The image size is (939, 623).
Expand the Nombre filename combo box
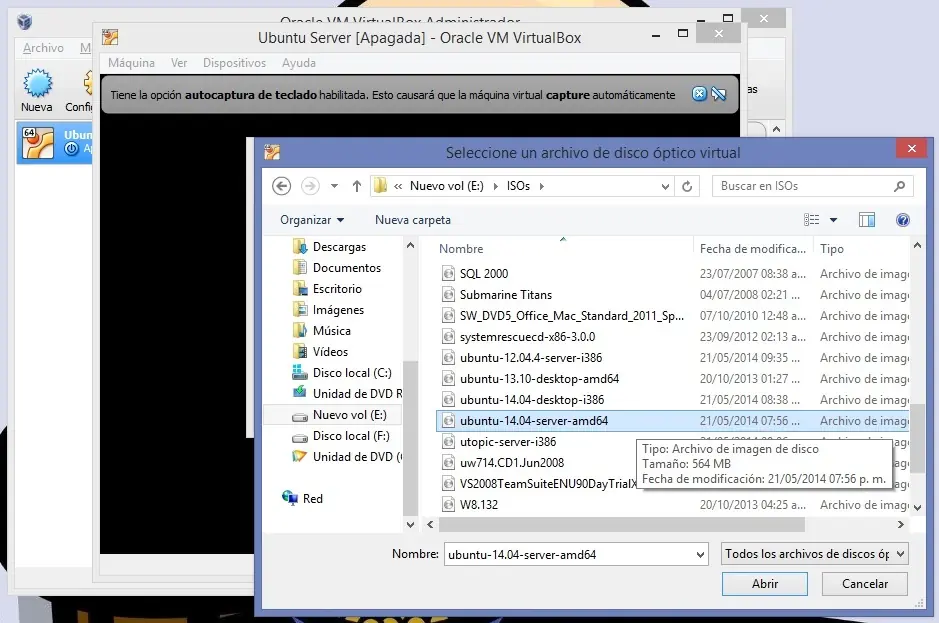(700, 555)
